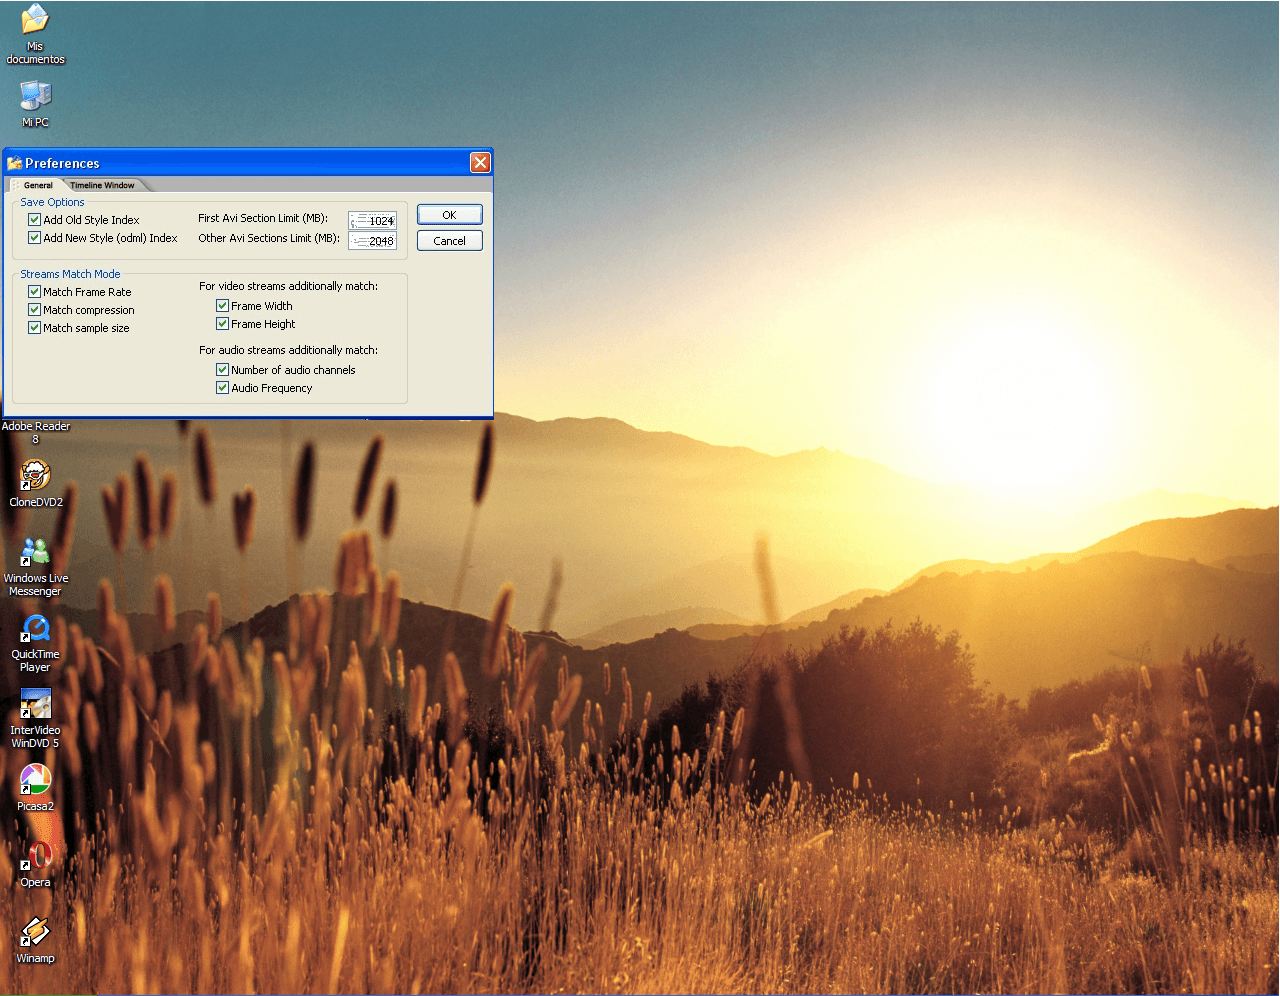Viewport: 1280px width, 996px height.
Task: Confirm preferences with OK
Action: pyautogui.click(x=449, y=214)
